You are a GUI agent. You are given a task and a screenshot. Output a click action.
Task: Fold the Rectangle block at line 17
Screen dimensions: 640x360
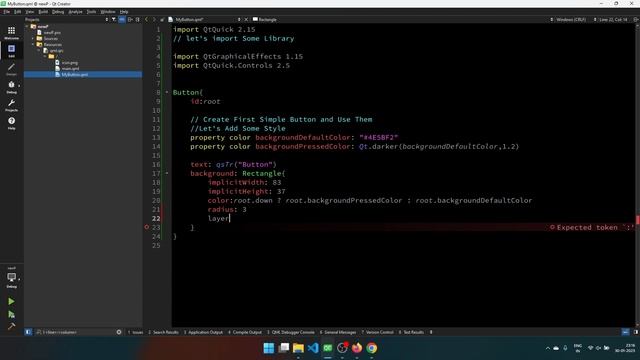click(167, 173)
